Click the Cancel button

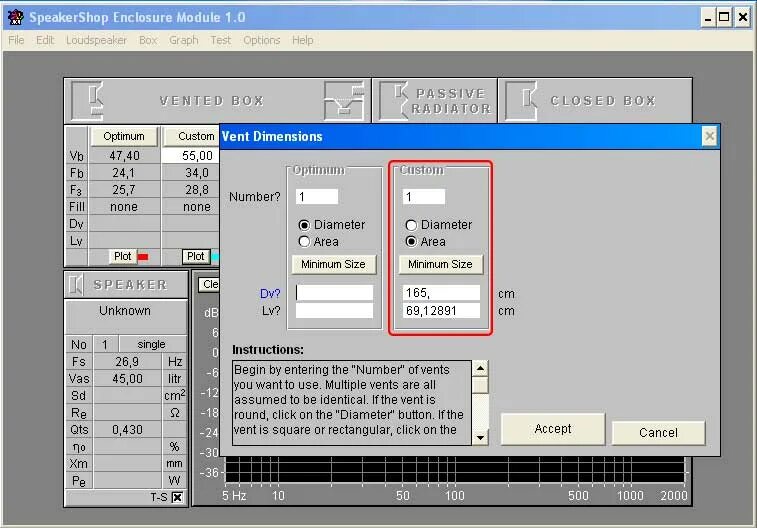[x=659, y=432]
